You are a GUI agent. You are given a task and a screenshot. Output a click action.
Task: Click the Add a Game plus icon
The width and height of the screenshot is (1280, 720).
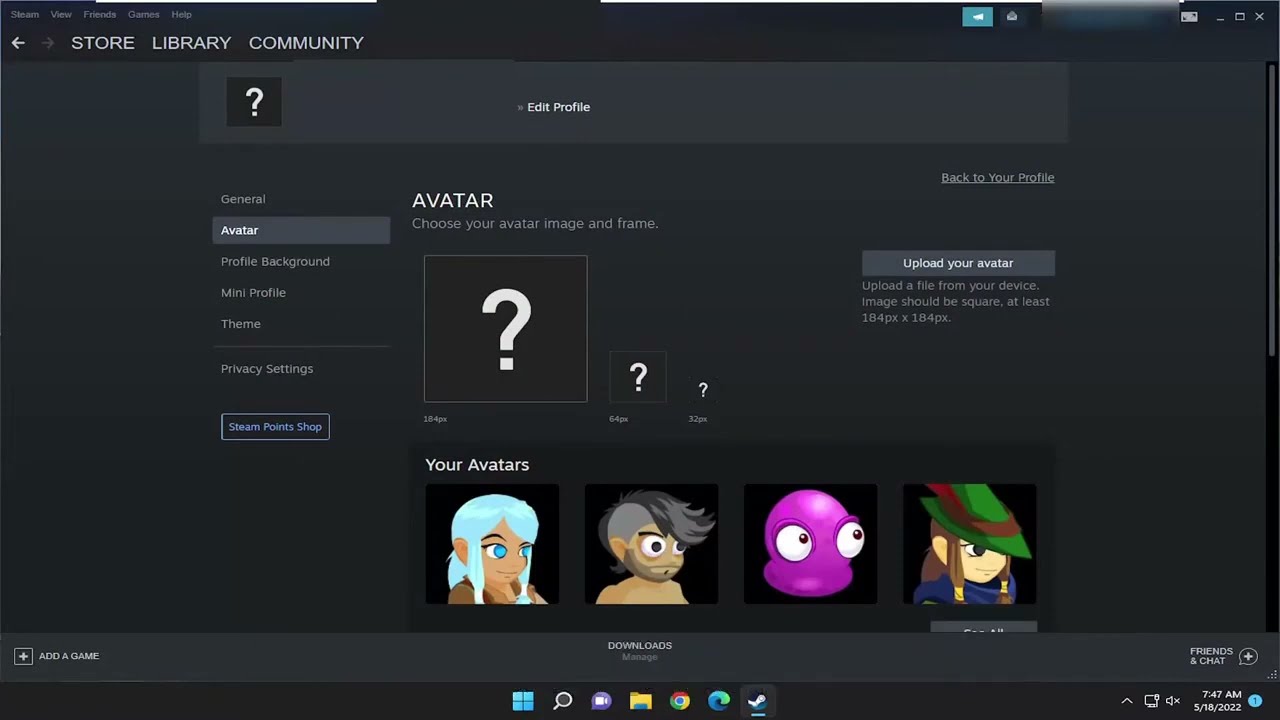23,656
